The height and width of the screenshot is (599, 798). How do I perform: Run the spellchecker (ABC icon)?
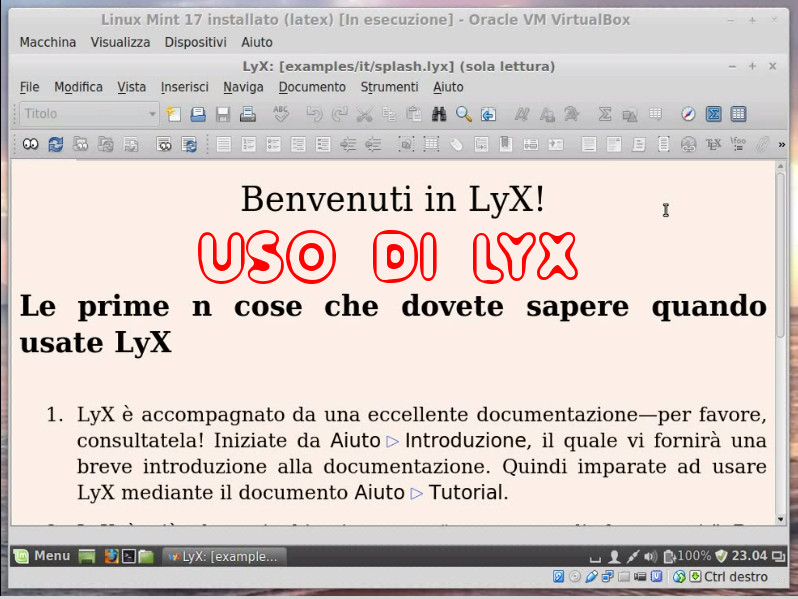point(281,114)
